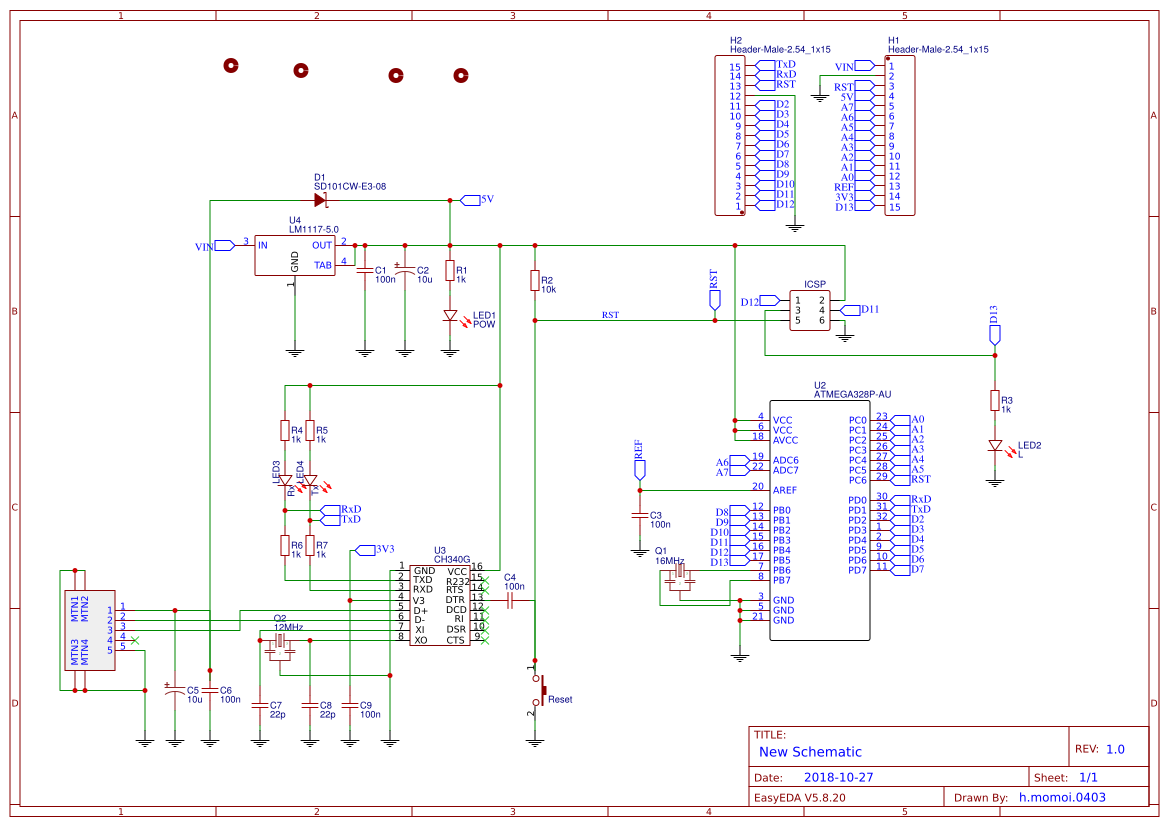This screenshot has width=1169, height=827.
Task: Click the D1 SD101CW diode symbol
Action: 320,200
